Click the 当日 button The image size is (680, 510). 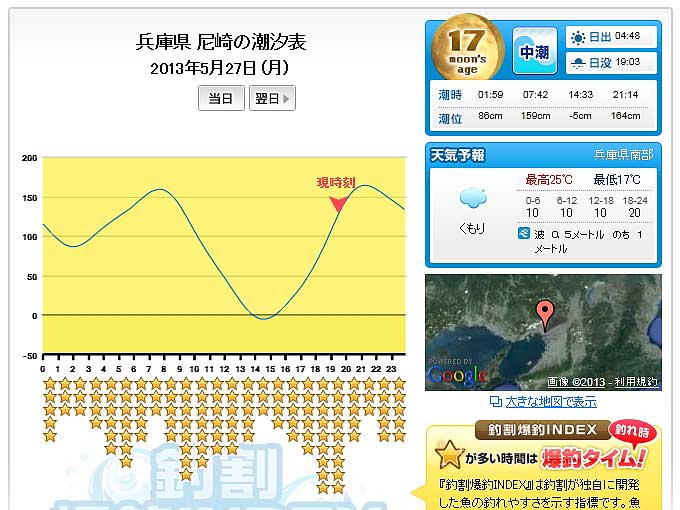(221, 98)
